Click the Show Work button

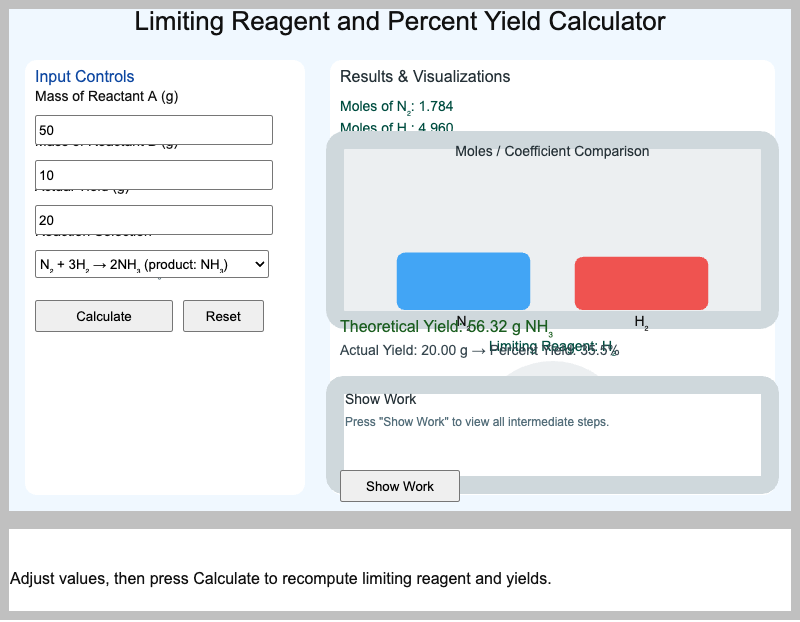399,486
